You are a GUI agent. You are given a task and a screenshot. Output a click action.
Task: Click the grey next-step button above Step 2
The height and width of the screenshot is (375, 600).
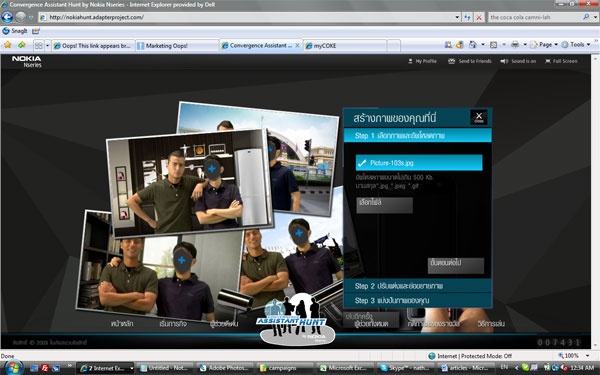pos(456,266)
